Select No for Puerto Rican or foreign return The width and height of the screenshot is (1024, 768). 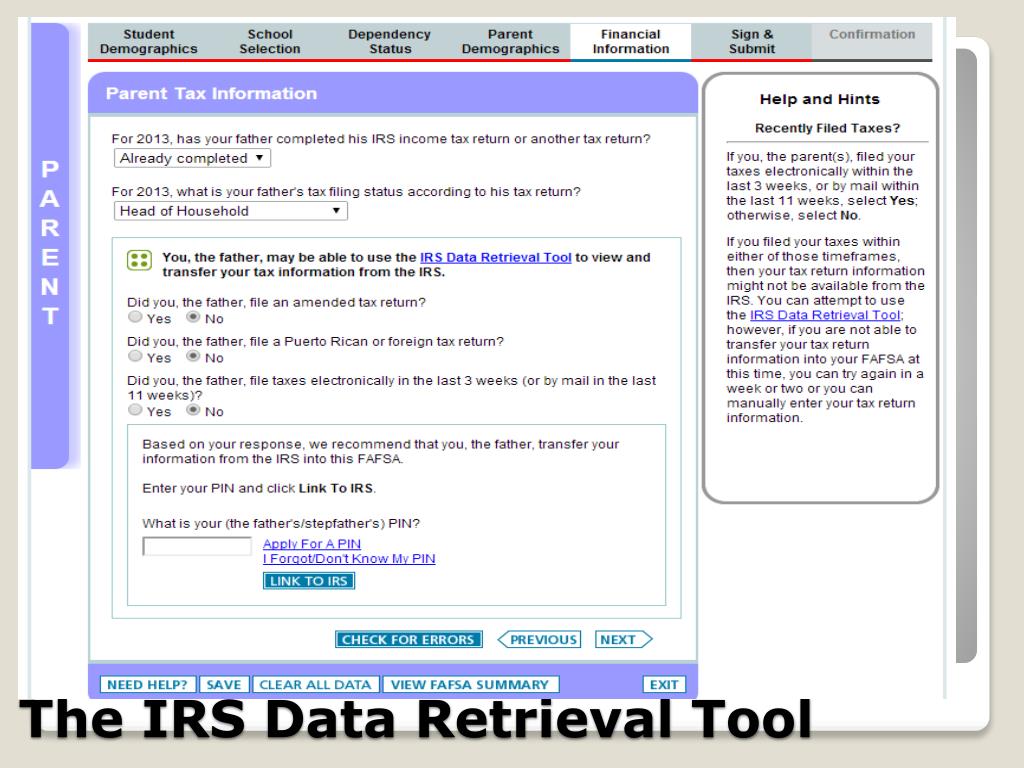click(x=193, y=356)
